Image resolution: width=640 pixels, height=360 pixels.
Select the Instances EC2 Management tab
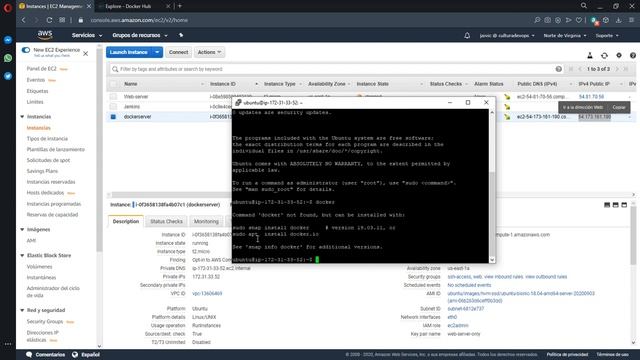pyautogui.click(x=54, y=6)
